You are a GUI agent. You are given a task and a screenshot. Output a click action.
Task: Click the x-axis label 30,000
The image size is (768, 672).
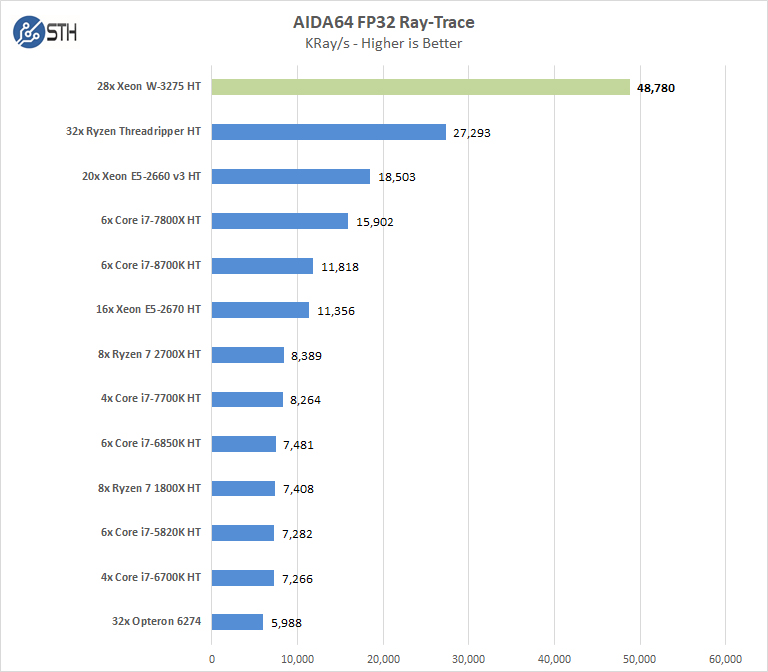point(469,659)
